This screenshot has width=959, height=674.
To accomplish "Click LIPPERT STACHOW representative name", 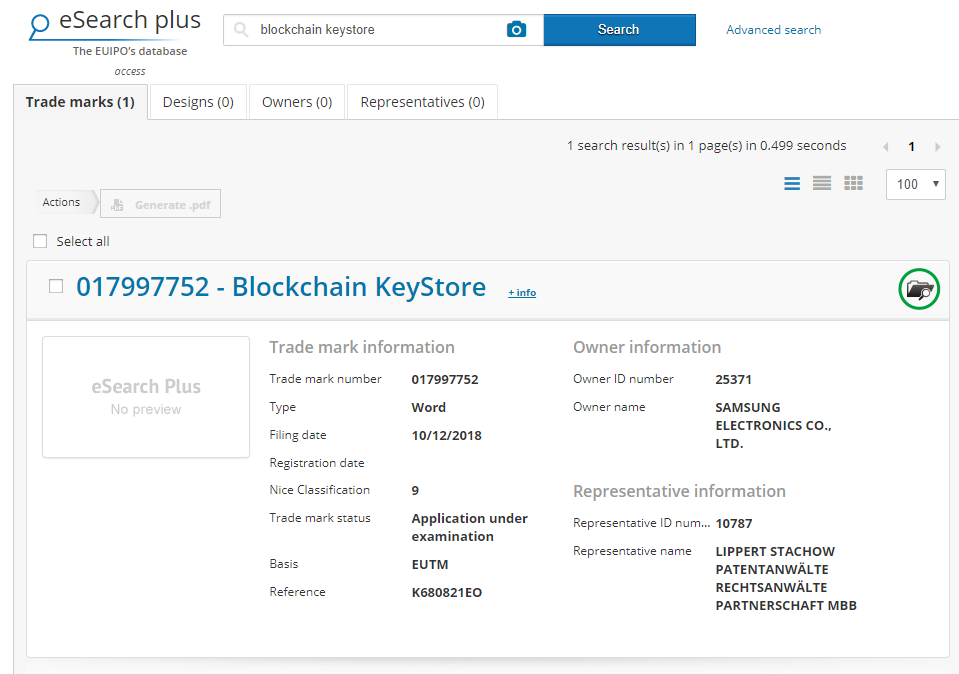I will (x=786, y=578).
